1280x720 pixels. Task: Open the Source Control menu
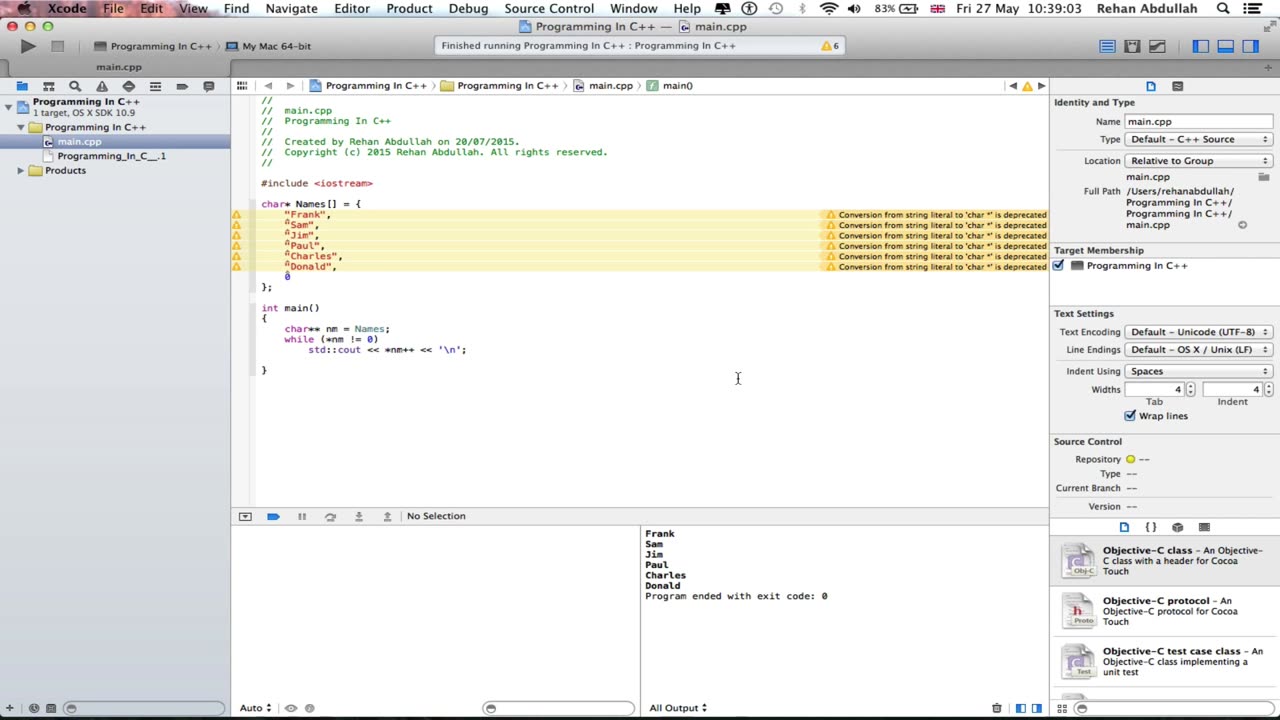[549, 9]
